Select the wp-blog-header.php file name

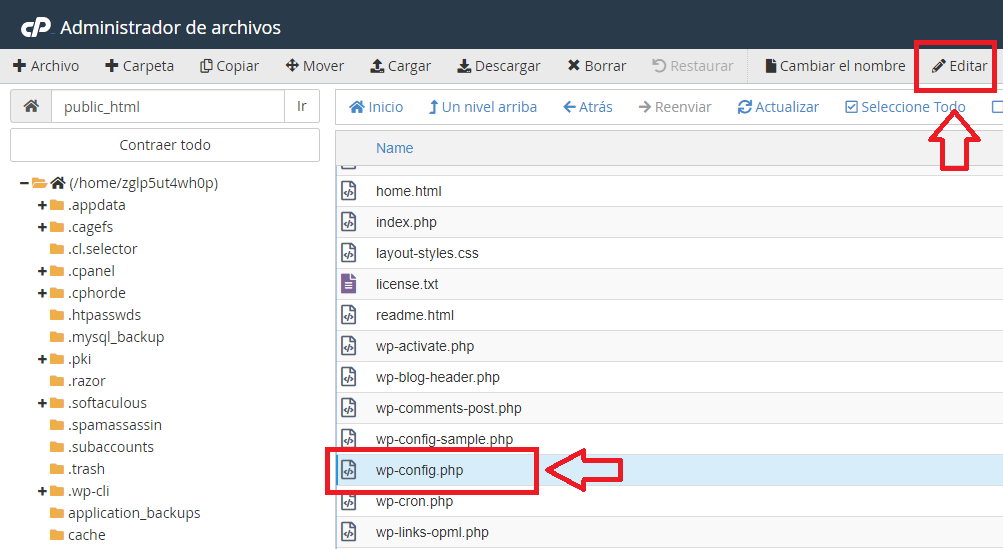click(438, 378)
